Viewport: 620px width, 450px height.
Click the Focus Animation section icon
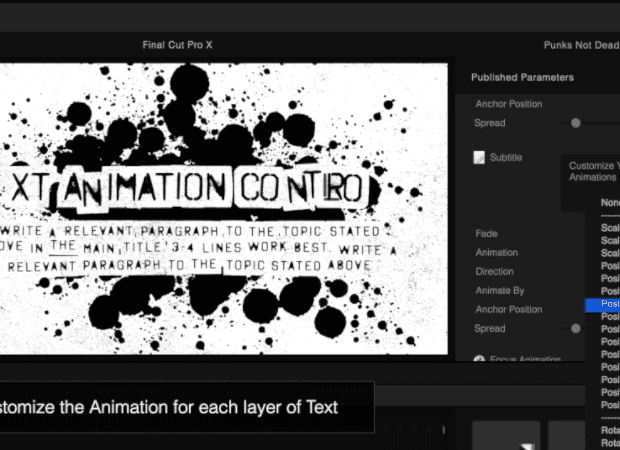click(x=479, y=359)
